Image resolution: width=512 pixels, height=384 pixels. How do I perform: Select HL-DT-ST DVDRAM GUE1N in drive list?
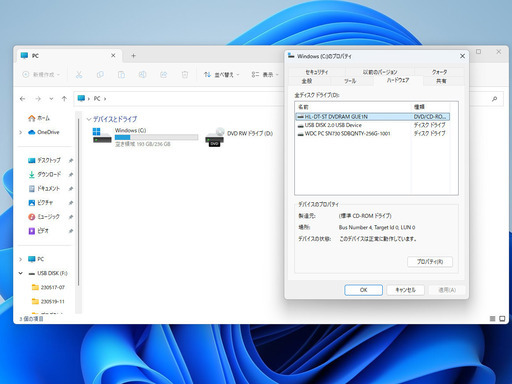click(373, 117)
